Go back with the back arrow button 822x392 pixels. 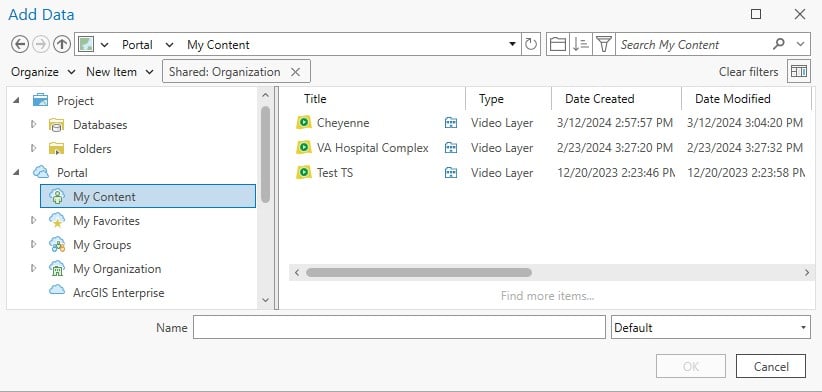point(20,45)
